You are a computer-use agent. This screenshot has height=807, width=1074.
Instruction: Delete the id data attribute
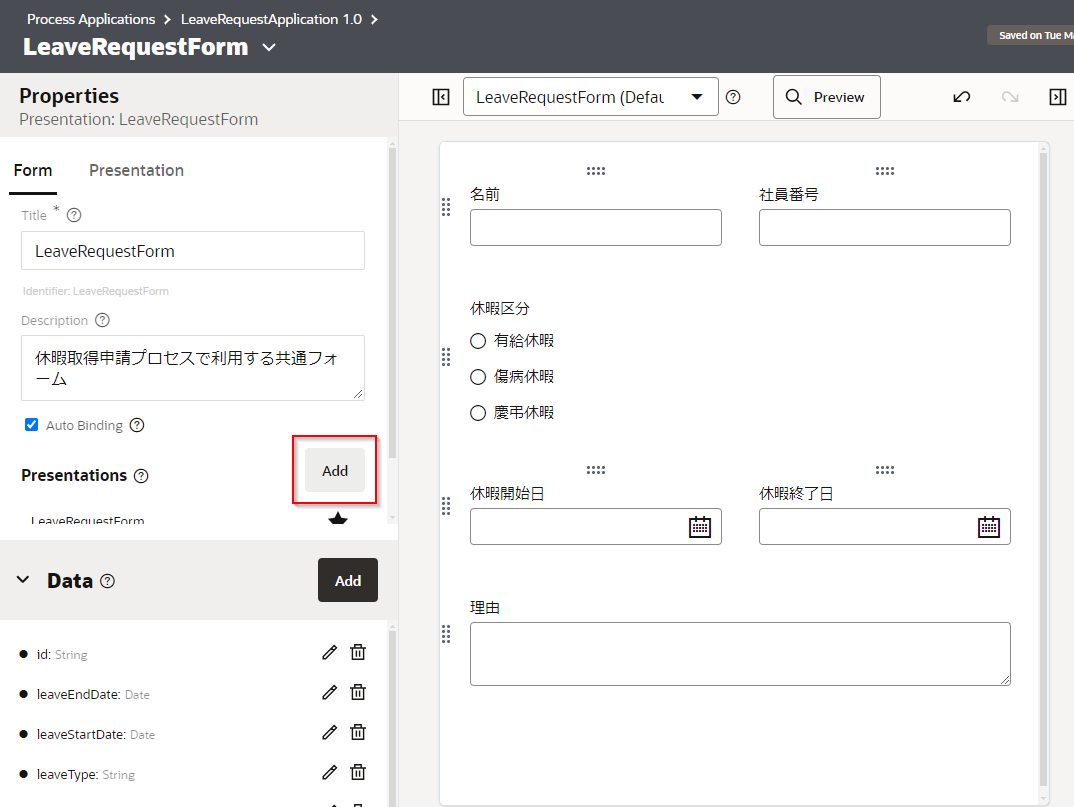coord(358,652)
